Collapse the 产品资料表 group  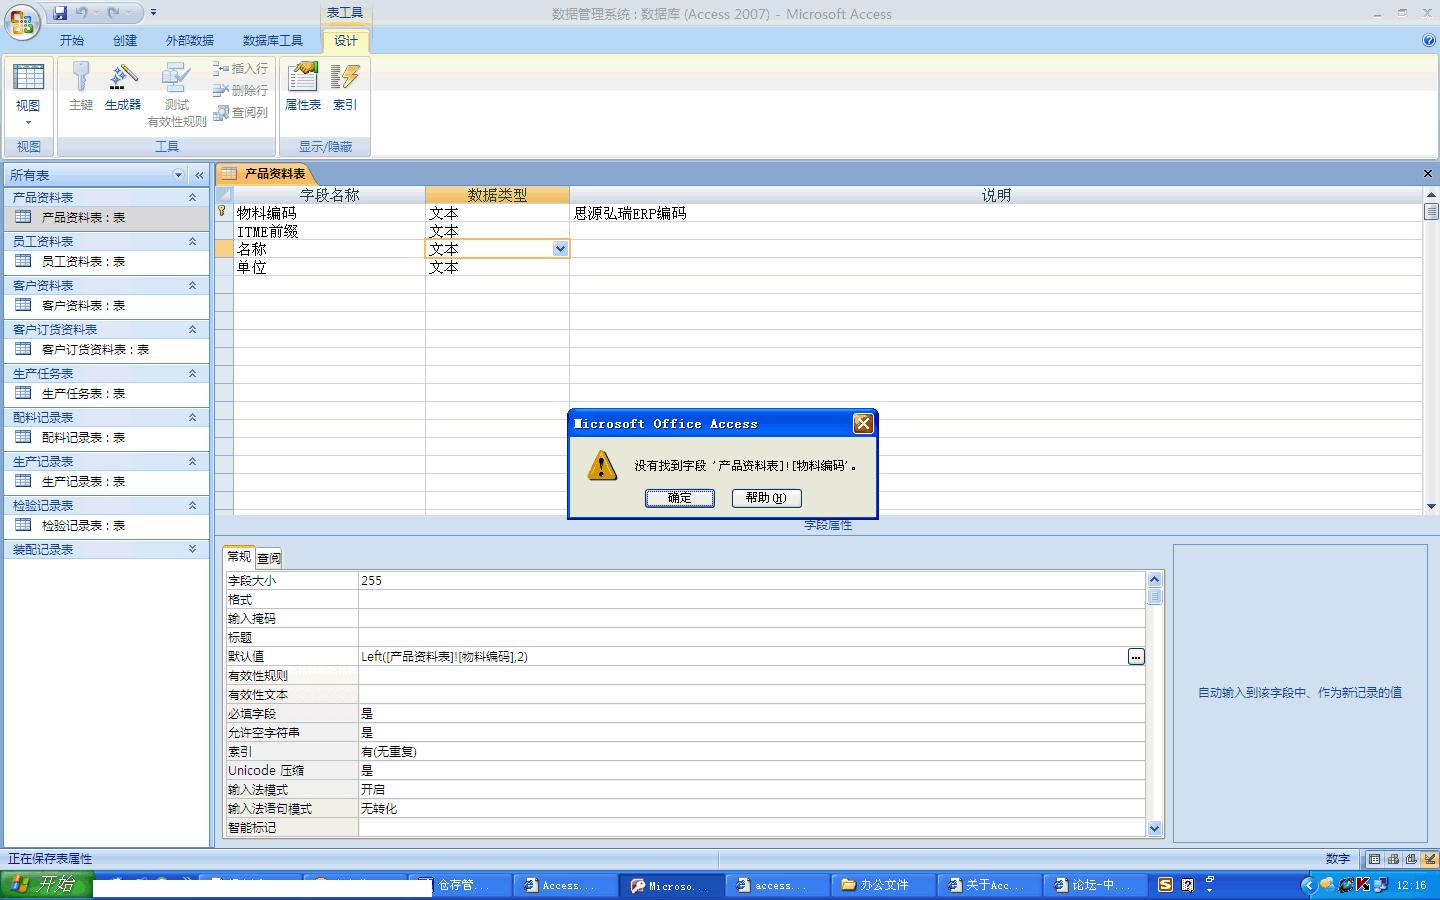click(192, 197)
